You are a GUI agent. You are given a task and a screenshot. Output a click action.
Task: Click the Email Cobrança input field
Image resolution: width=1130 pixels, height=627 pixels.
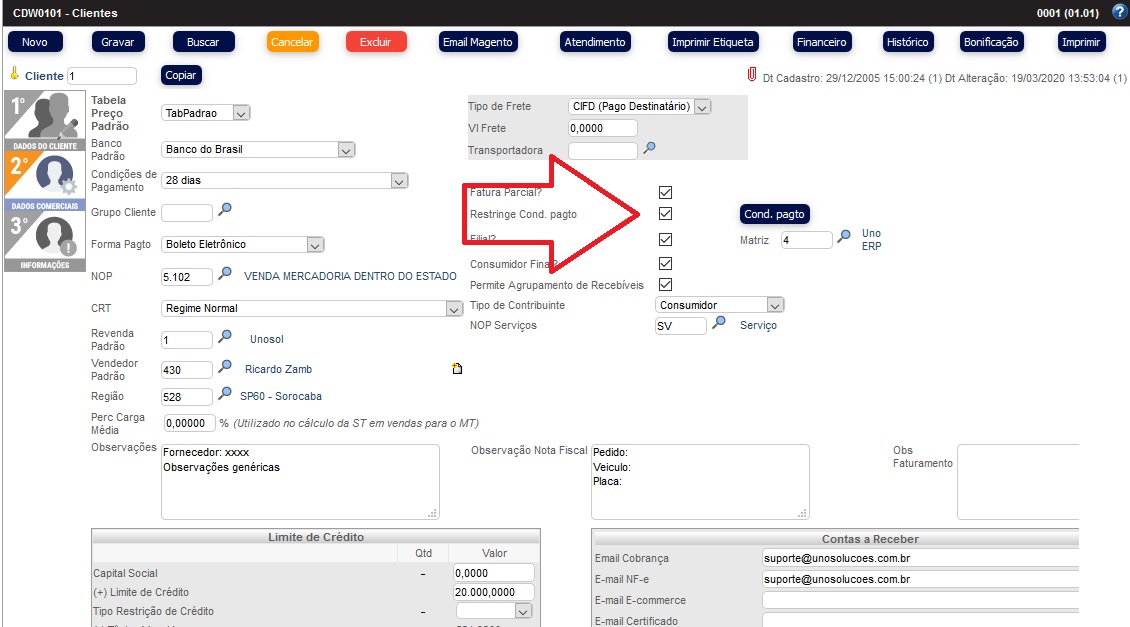pos(920,558)
